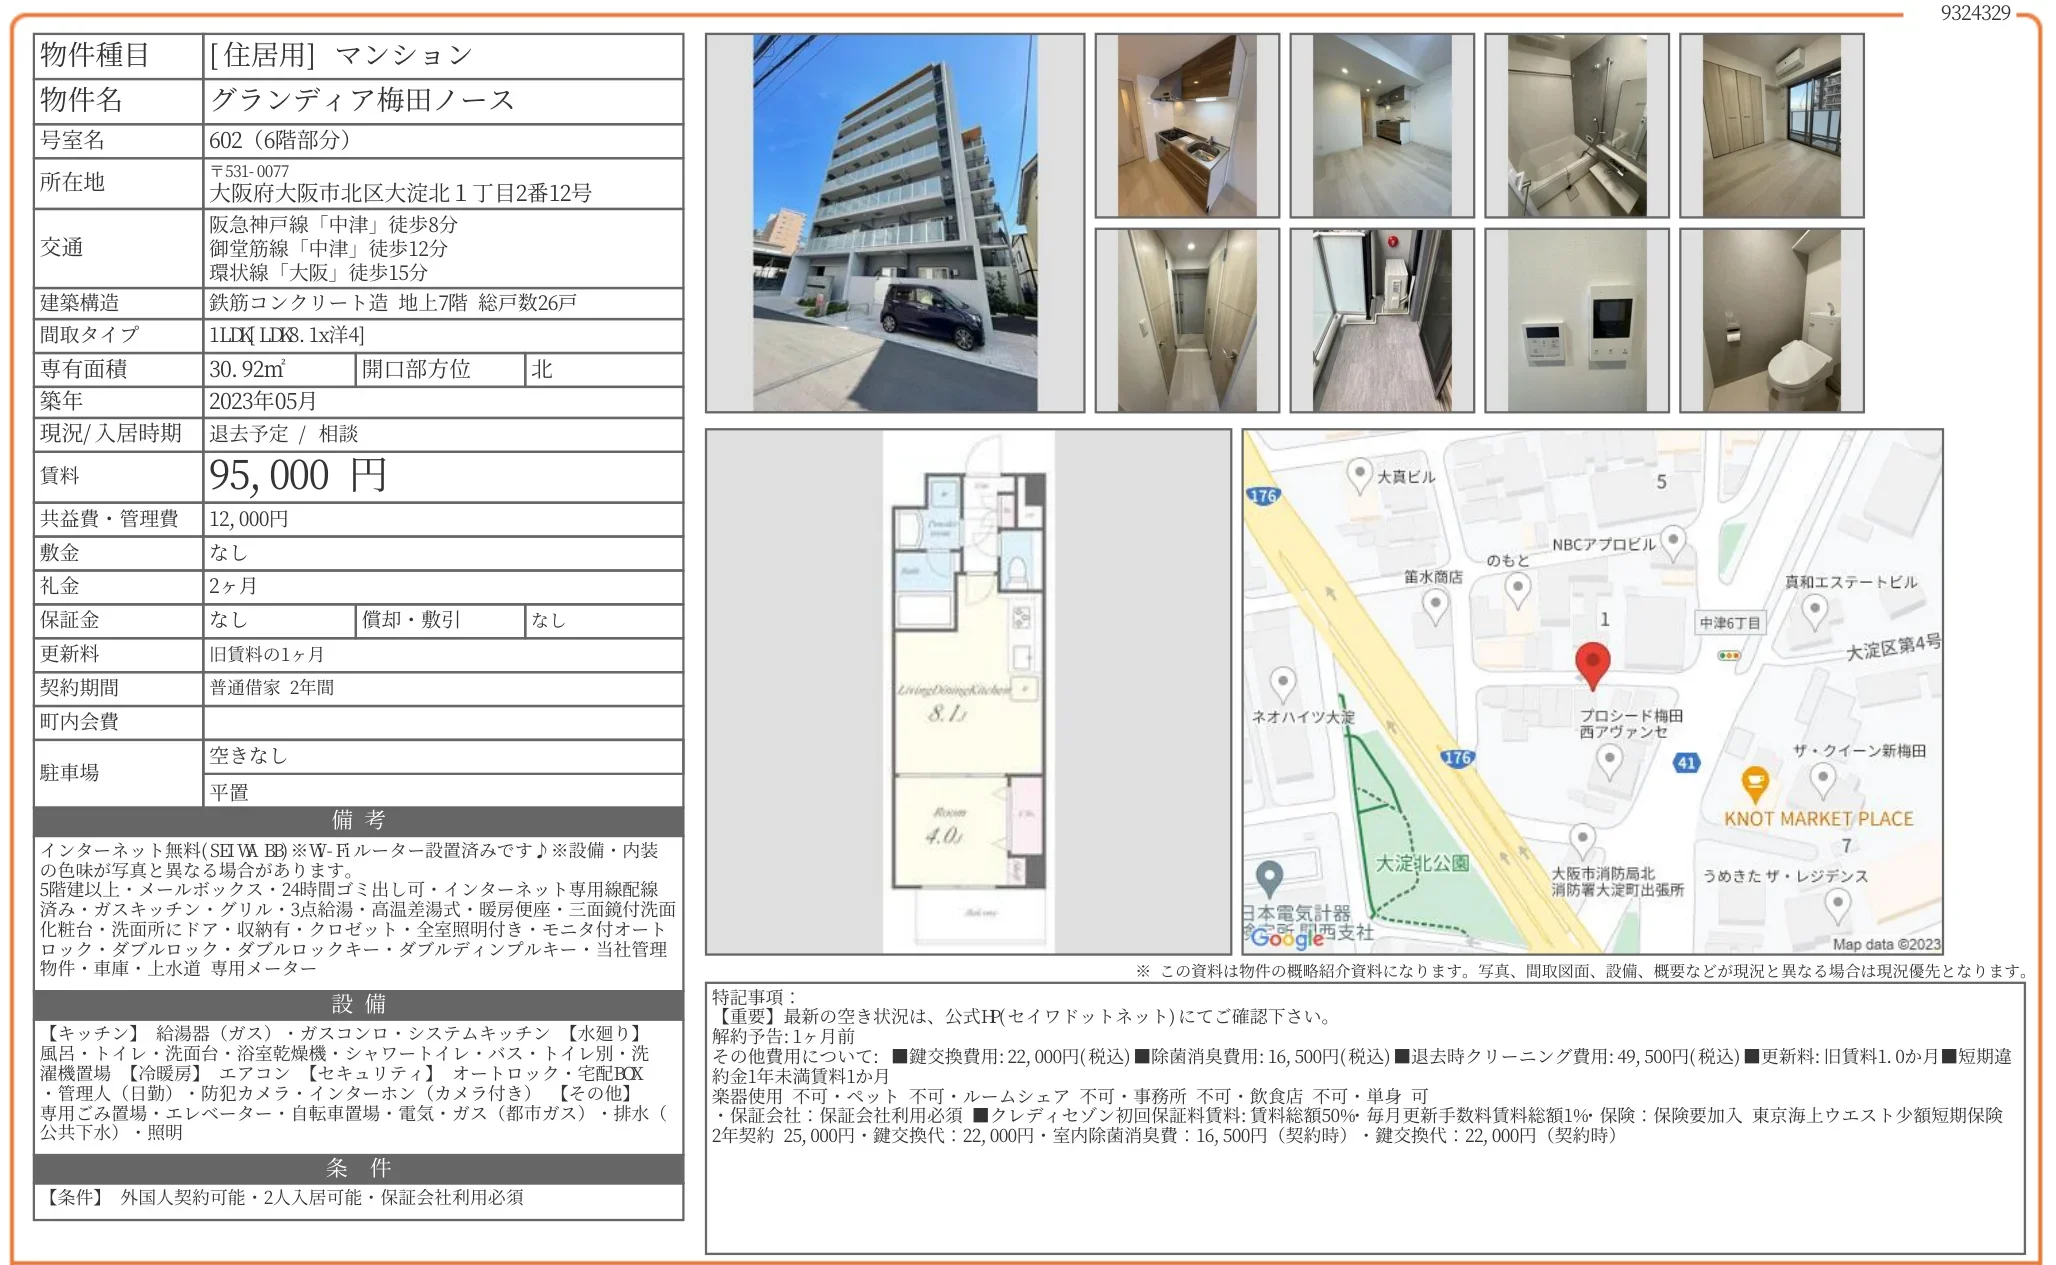Click the red location pin on map
The image size is (2056, 1265).
tap(1592, 664)
